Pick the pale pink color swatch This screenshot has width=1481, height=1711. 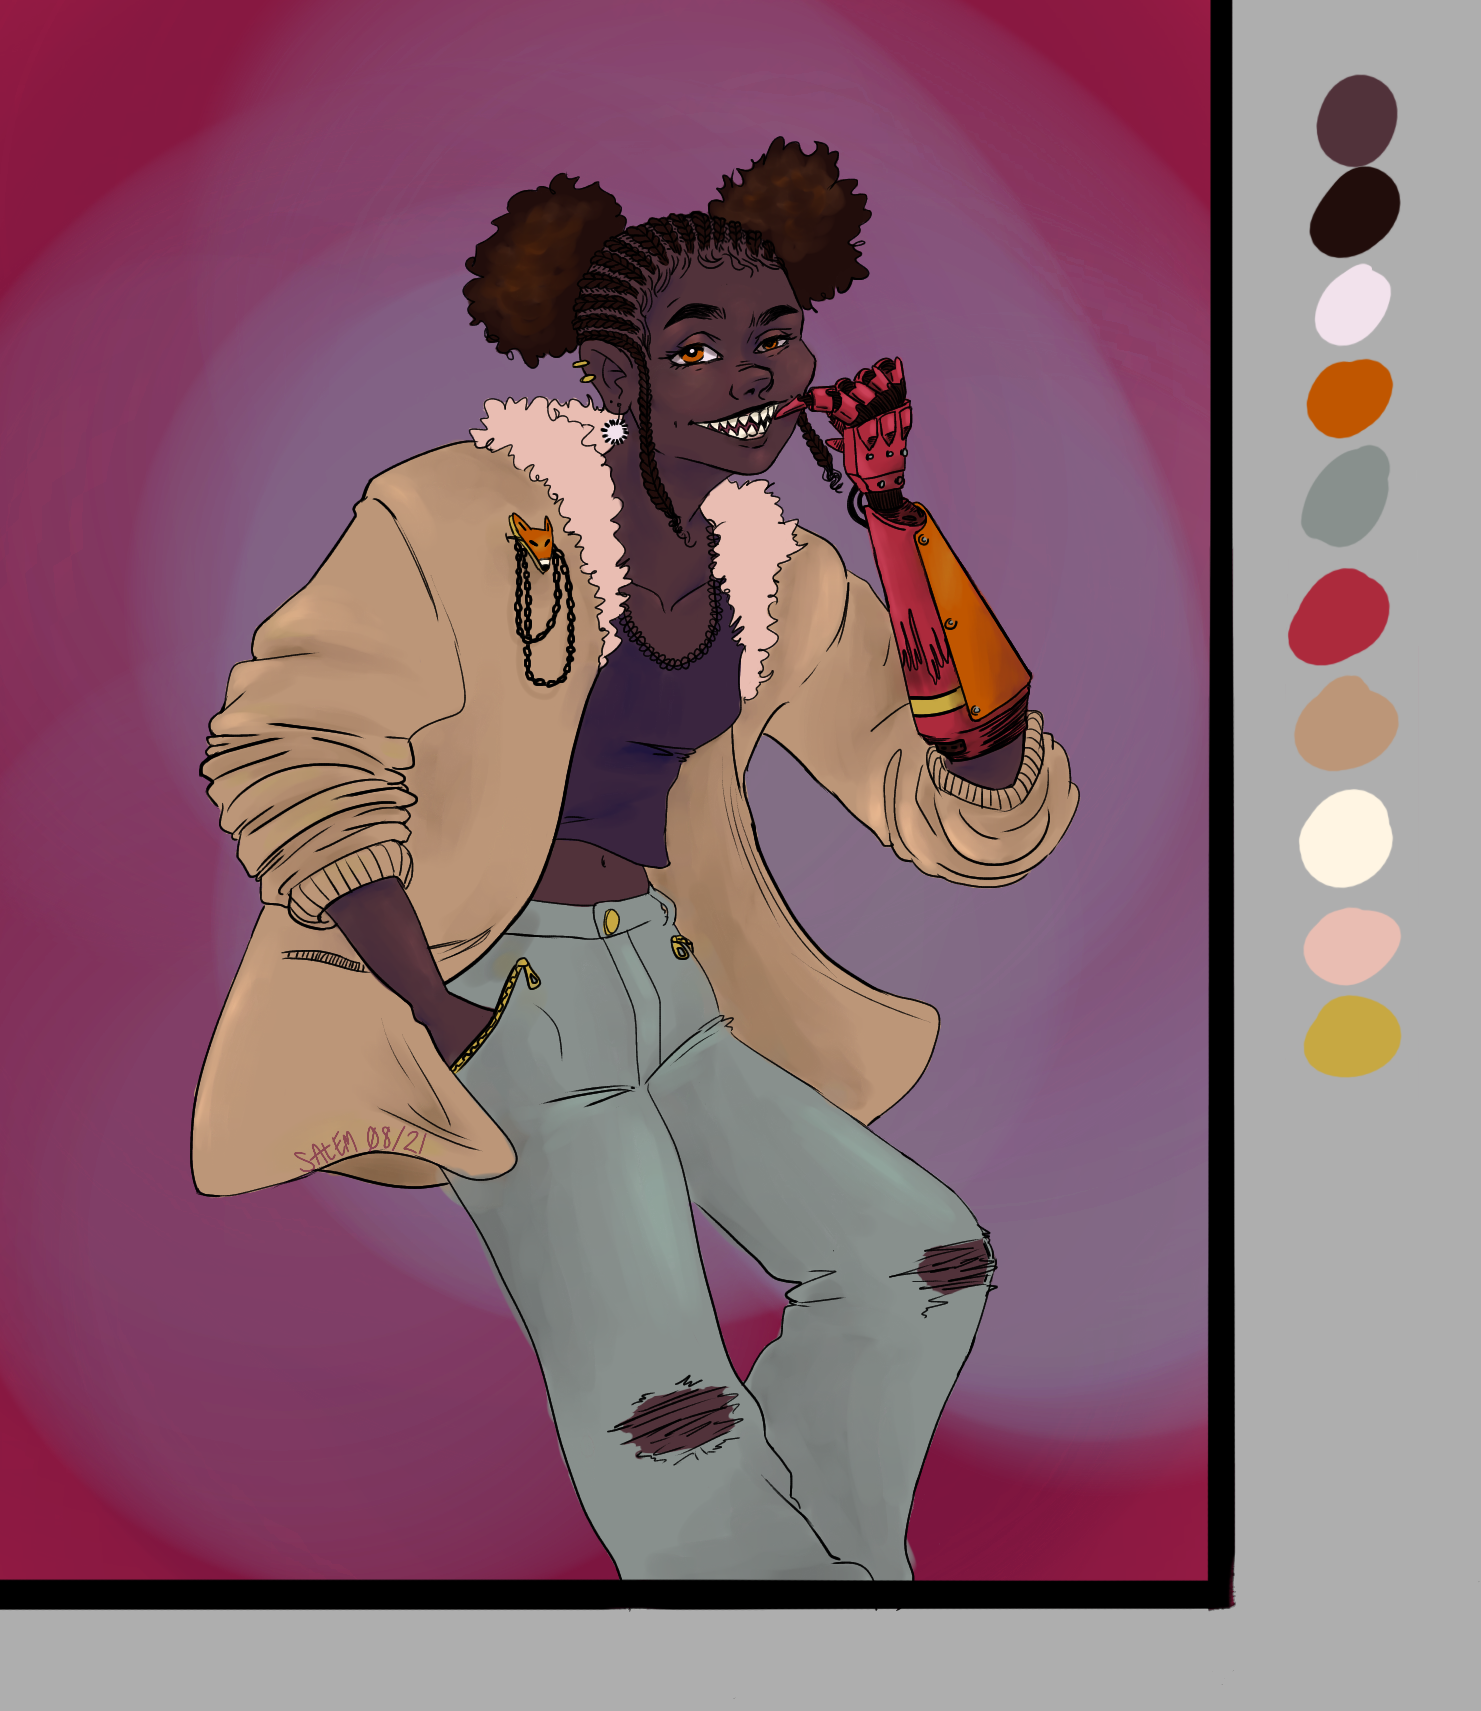[x=1351, y=946]
